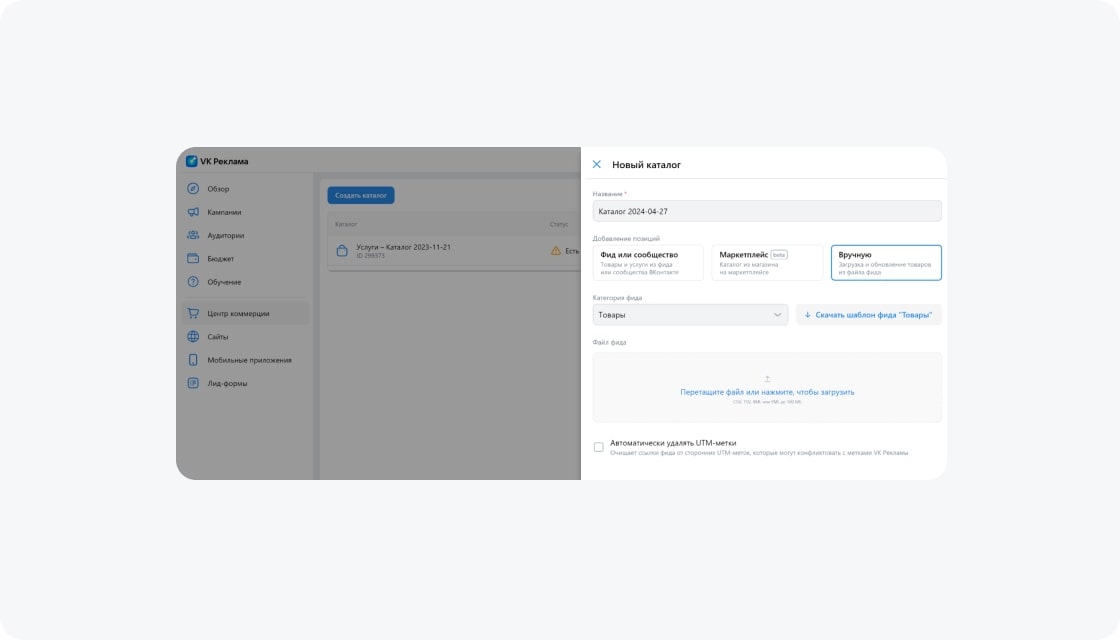1120x640 pixels.
Task: Click the Мобильные приложения phone icon
Action: (x=193, y=360)
